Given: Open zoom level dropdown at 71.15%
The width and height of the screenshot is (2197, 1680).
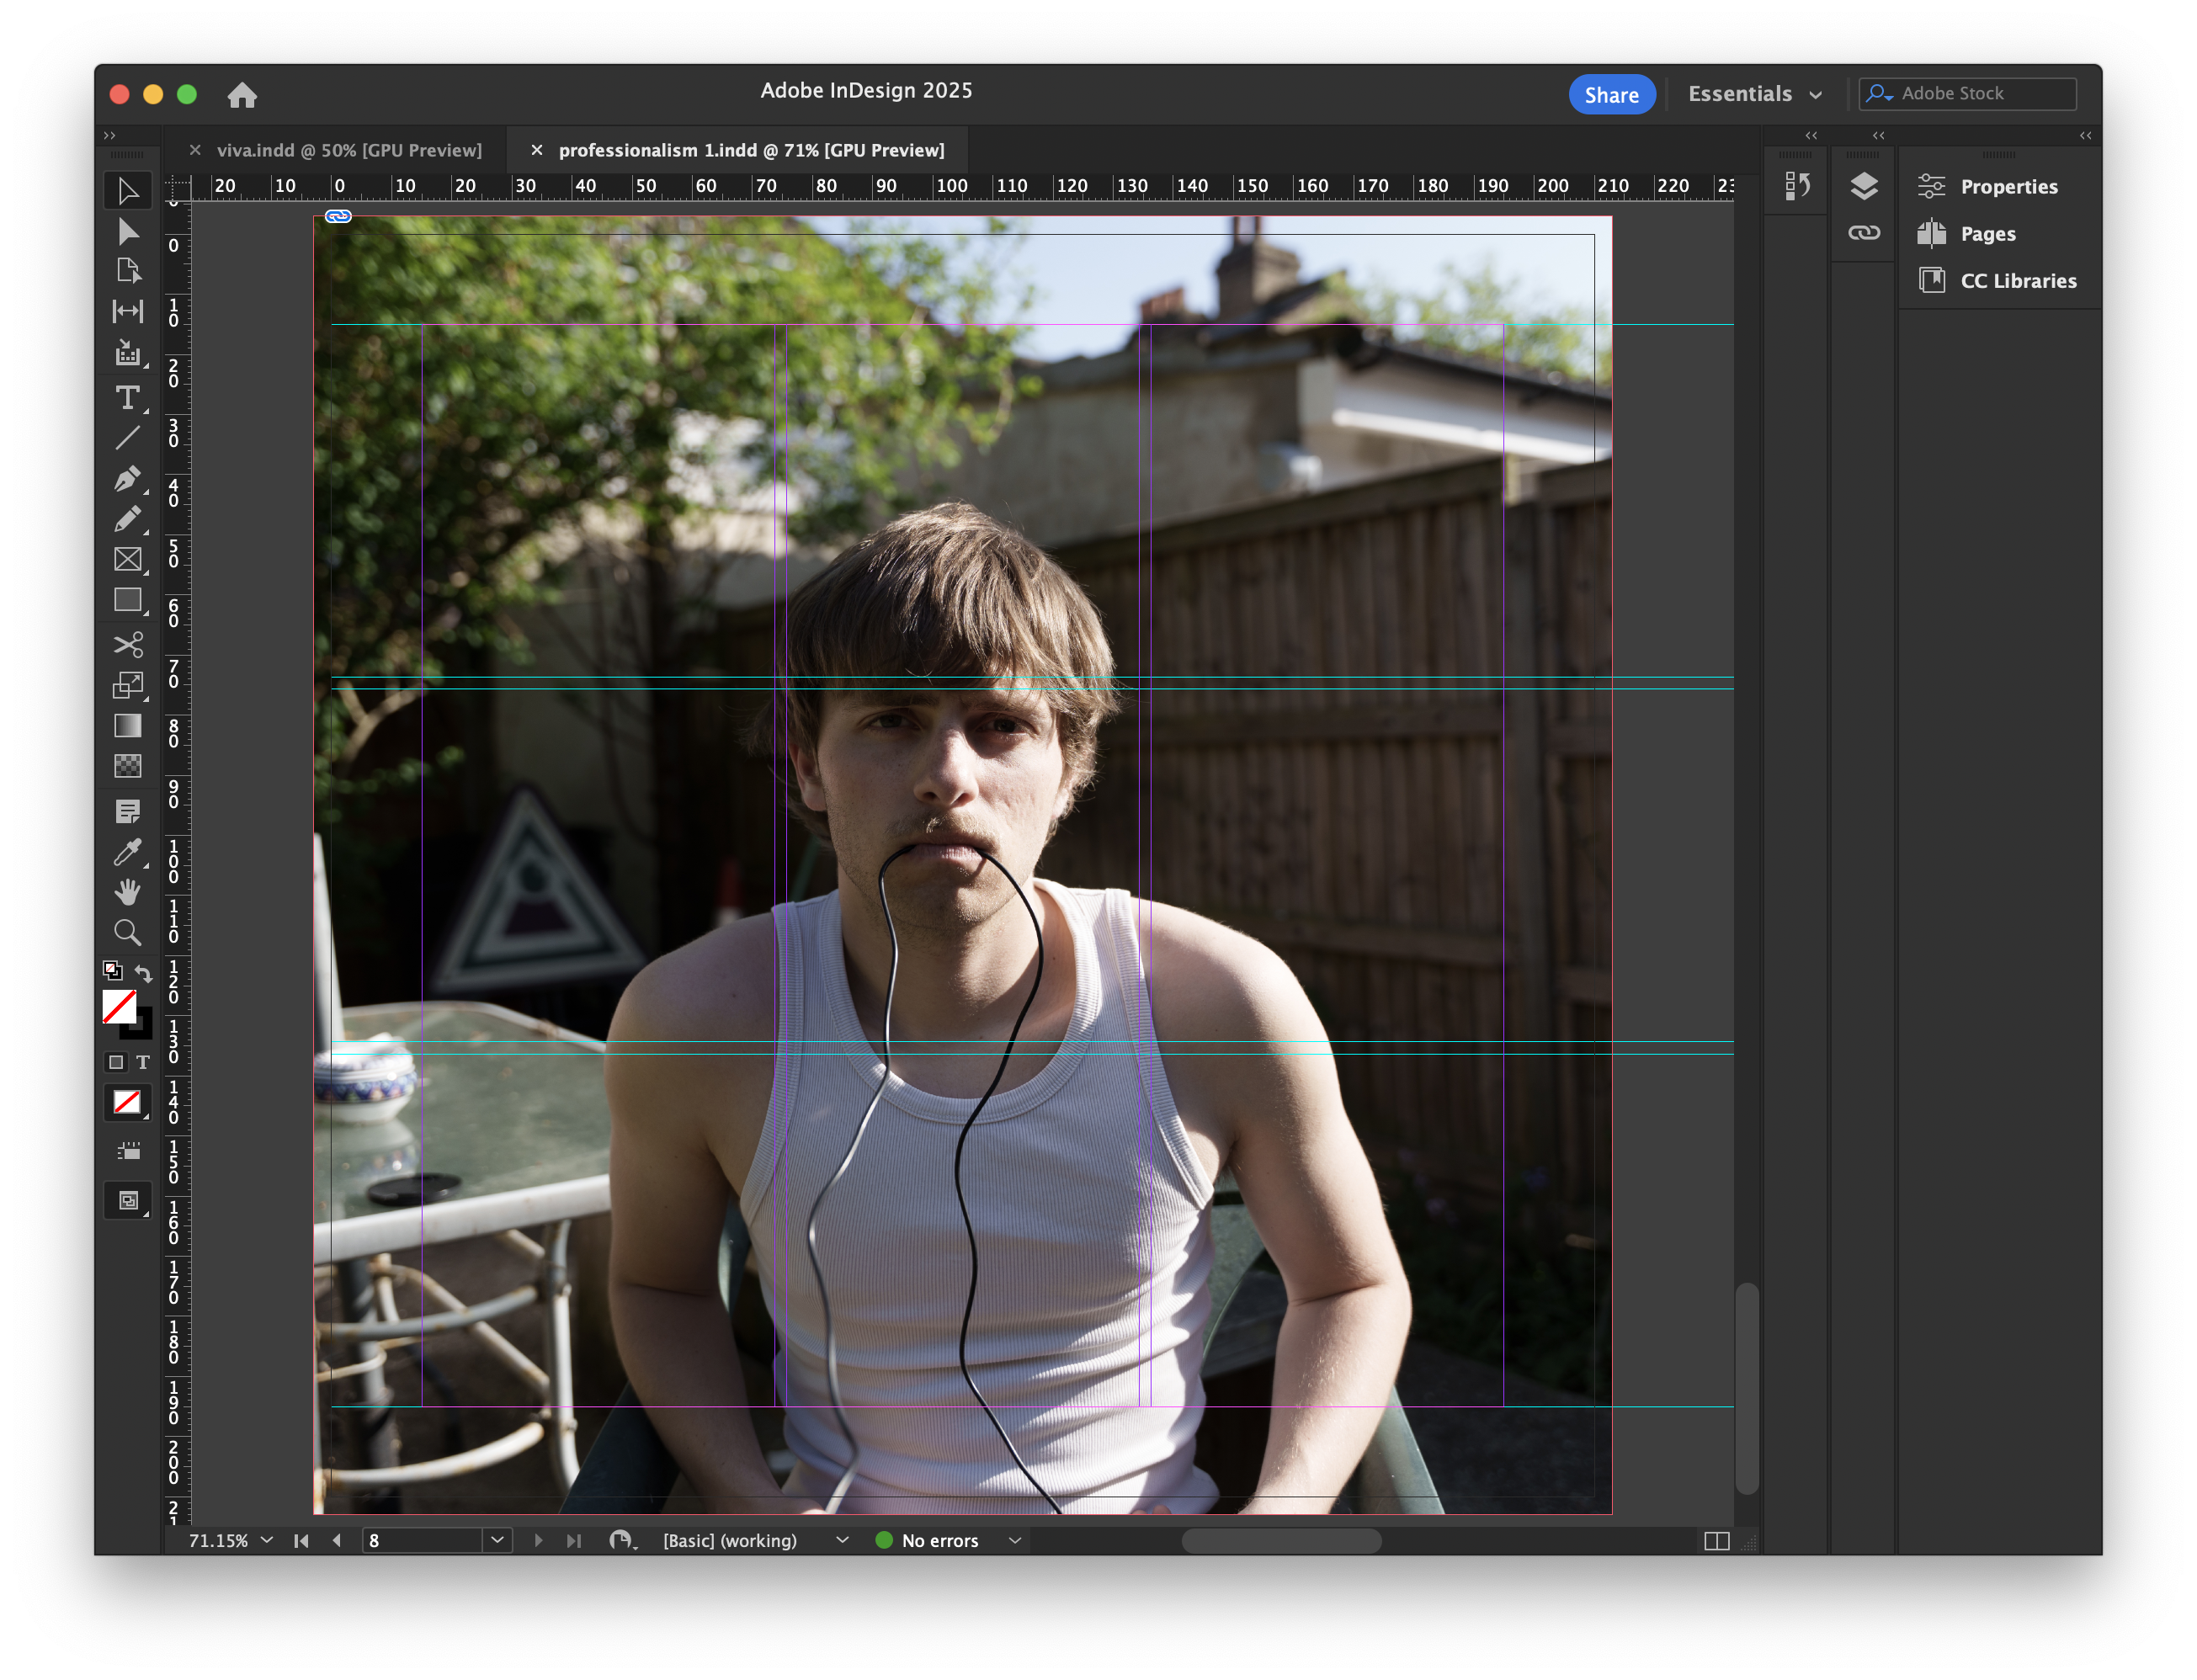Looking at the screenshot, I should 267,1540.
